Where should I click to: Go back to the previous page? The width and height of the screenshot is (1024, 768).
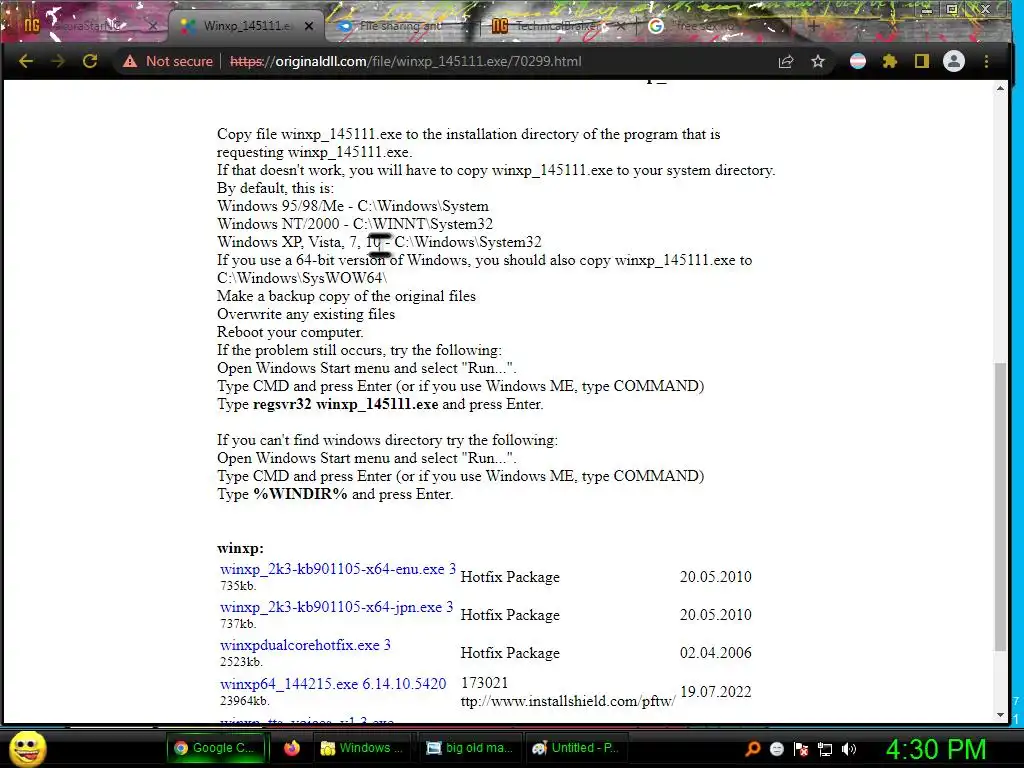pos(26,61)
